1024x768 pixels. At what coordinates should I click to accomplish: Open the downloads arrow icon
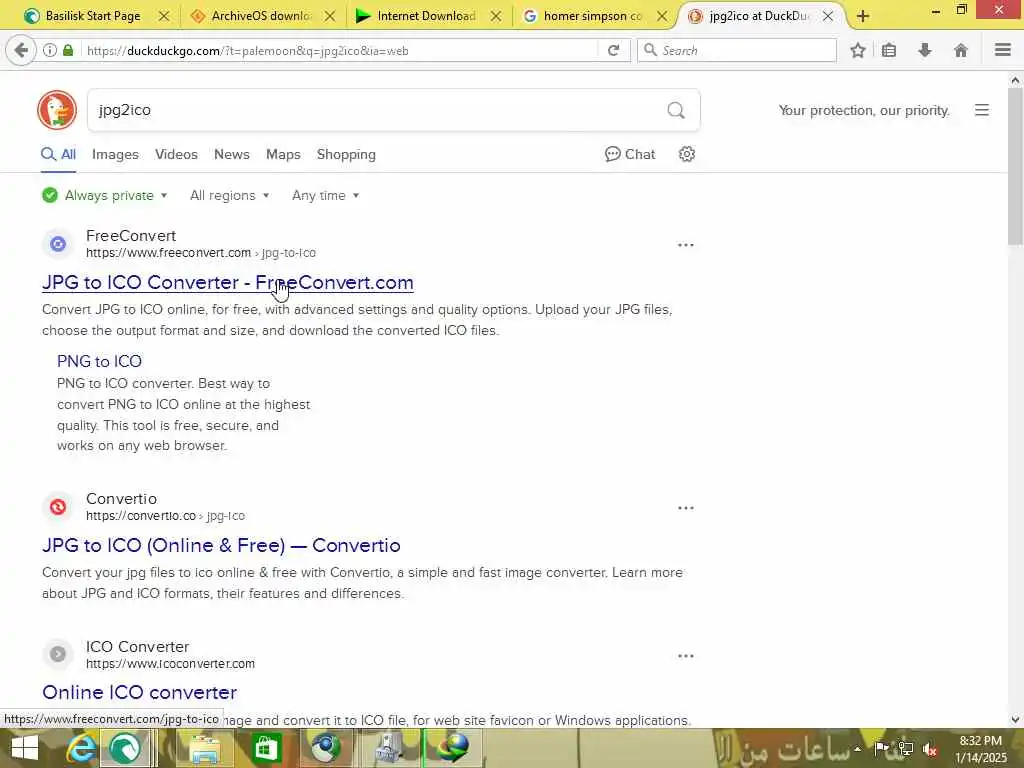click(x=925, y=50)
